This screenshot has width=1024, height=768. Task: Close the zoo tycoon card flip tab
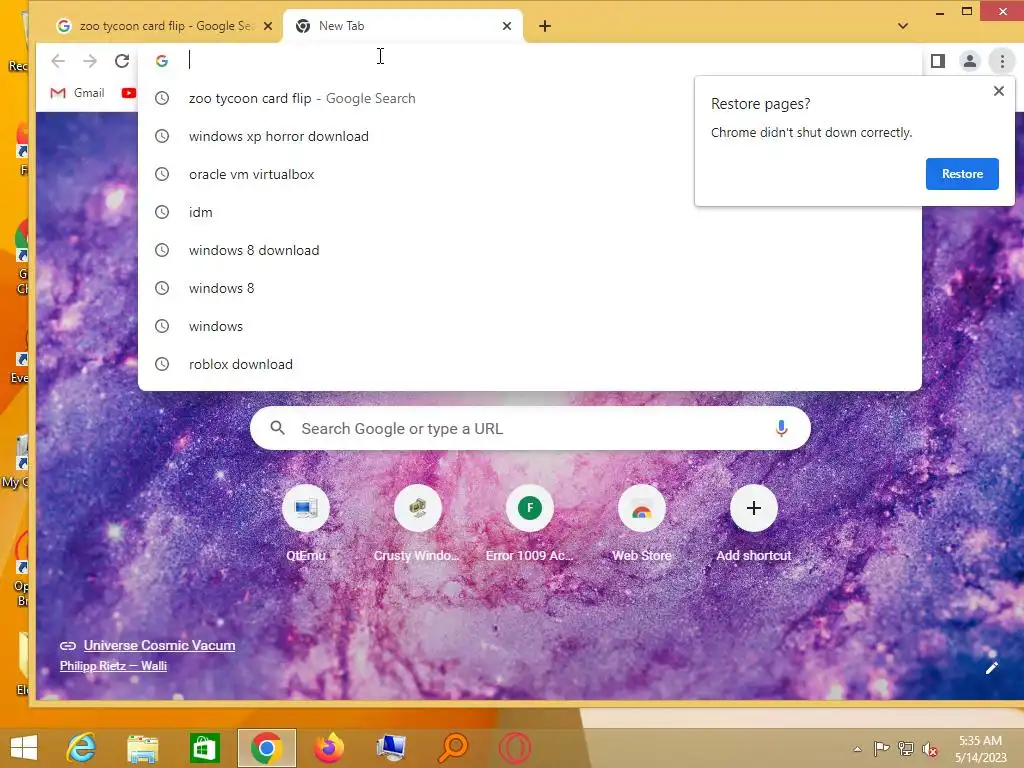(268, 26)
